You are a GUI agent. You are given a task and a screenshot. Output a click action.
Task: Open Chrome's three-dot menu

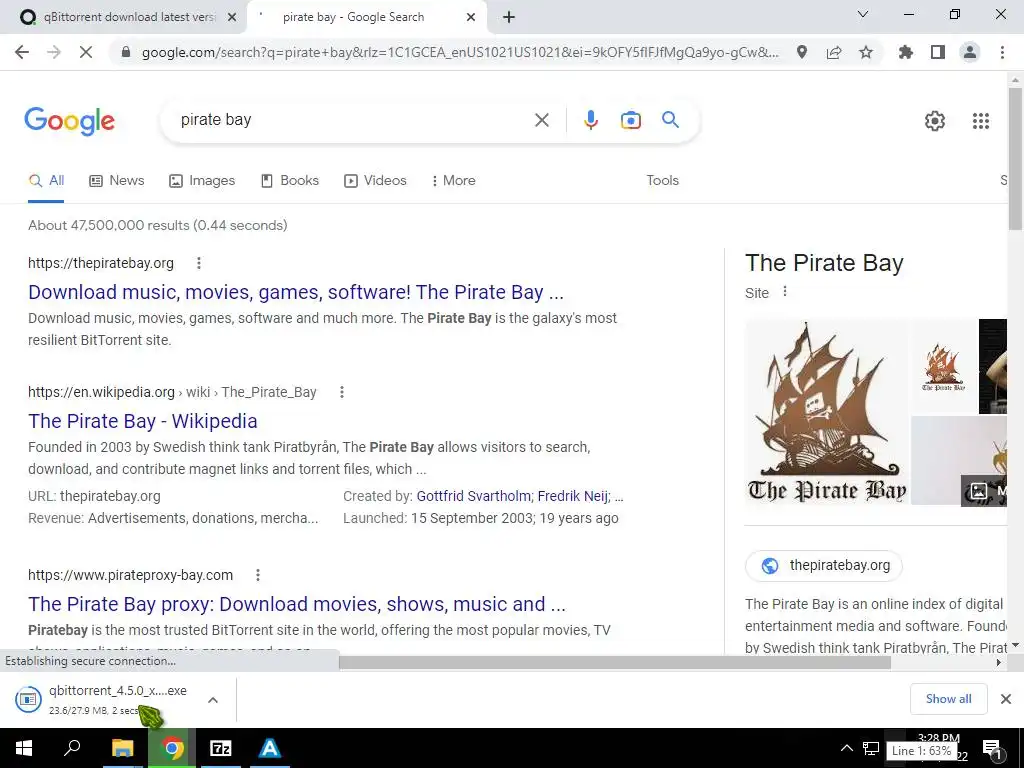(x=1002, y=52)
